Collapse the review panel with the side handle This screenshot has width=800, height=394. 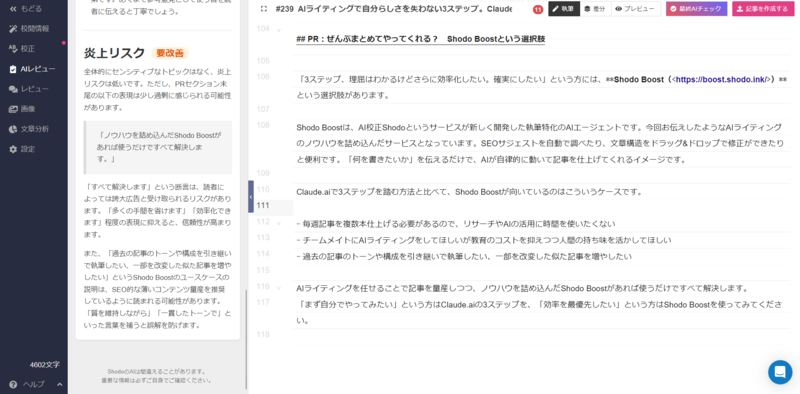[251, 196]
